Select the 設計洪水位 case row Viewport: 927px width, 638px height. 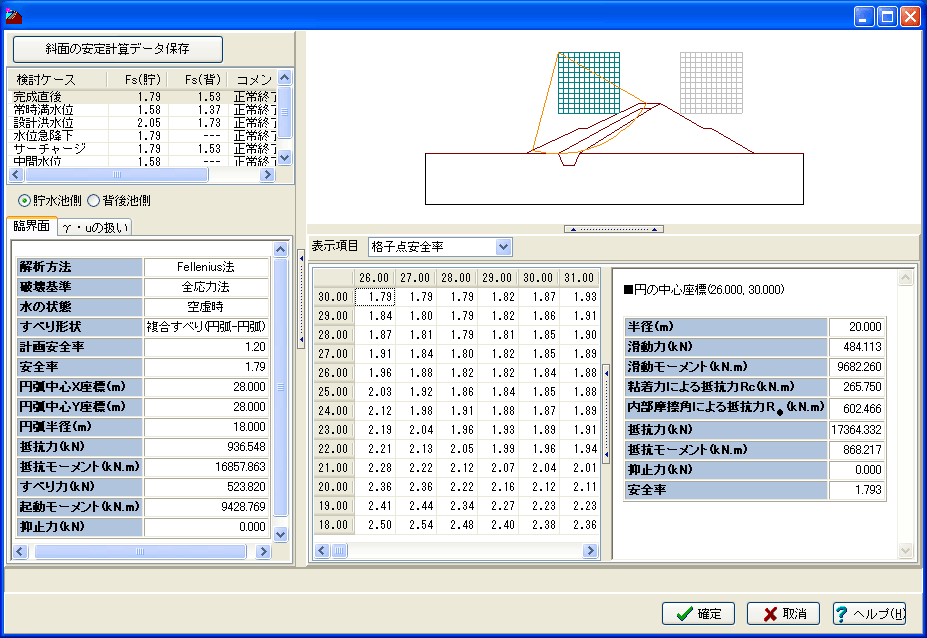point(142,123)
